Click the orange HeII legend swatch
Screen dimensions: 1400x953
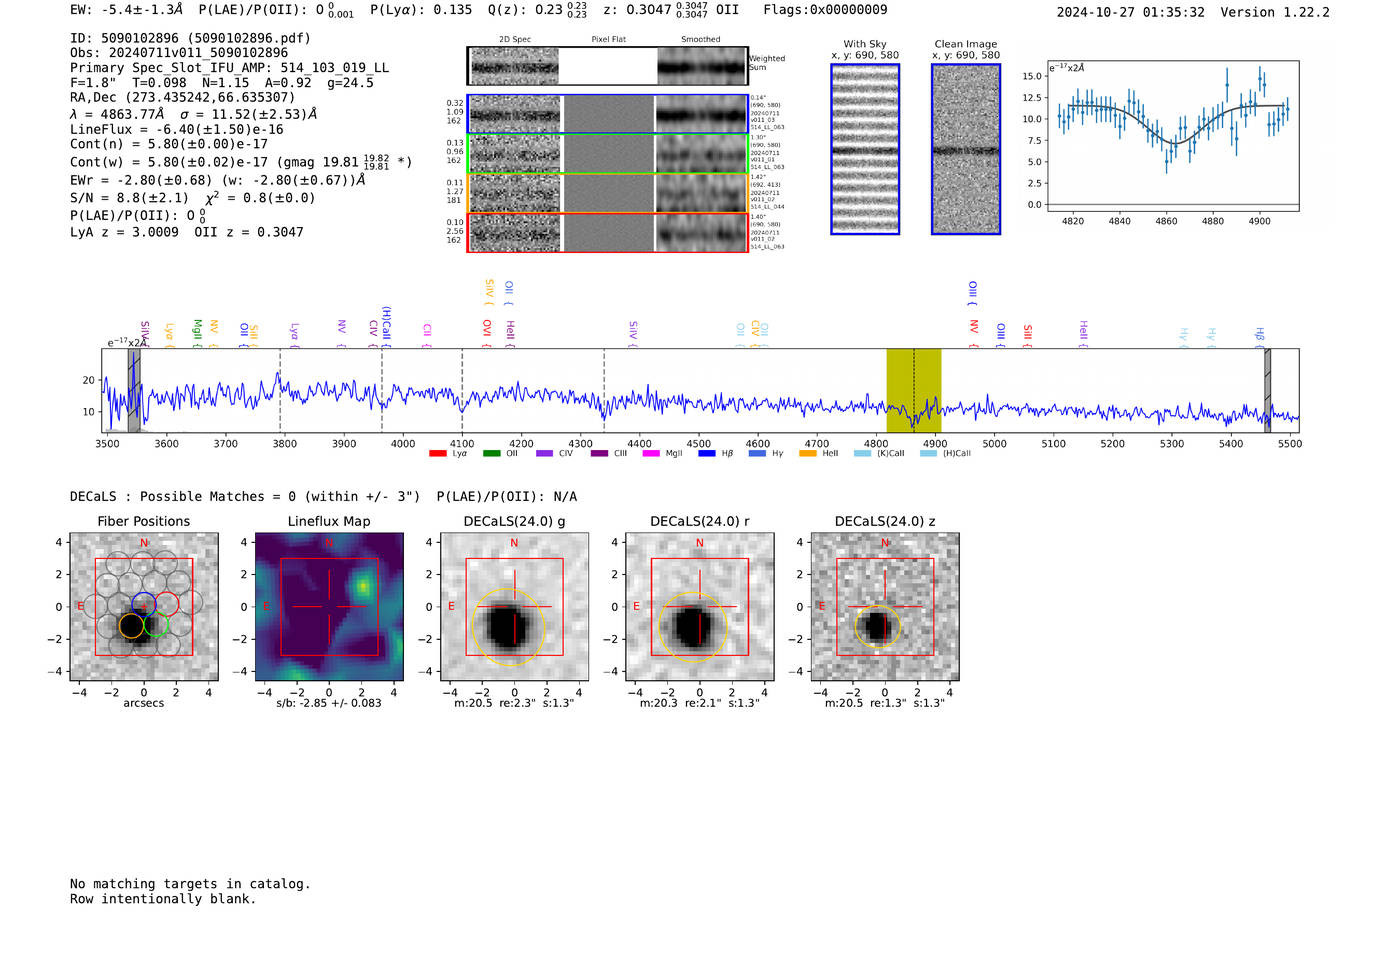(808, 454)
